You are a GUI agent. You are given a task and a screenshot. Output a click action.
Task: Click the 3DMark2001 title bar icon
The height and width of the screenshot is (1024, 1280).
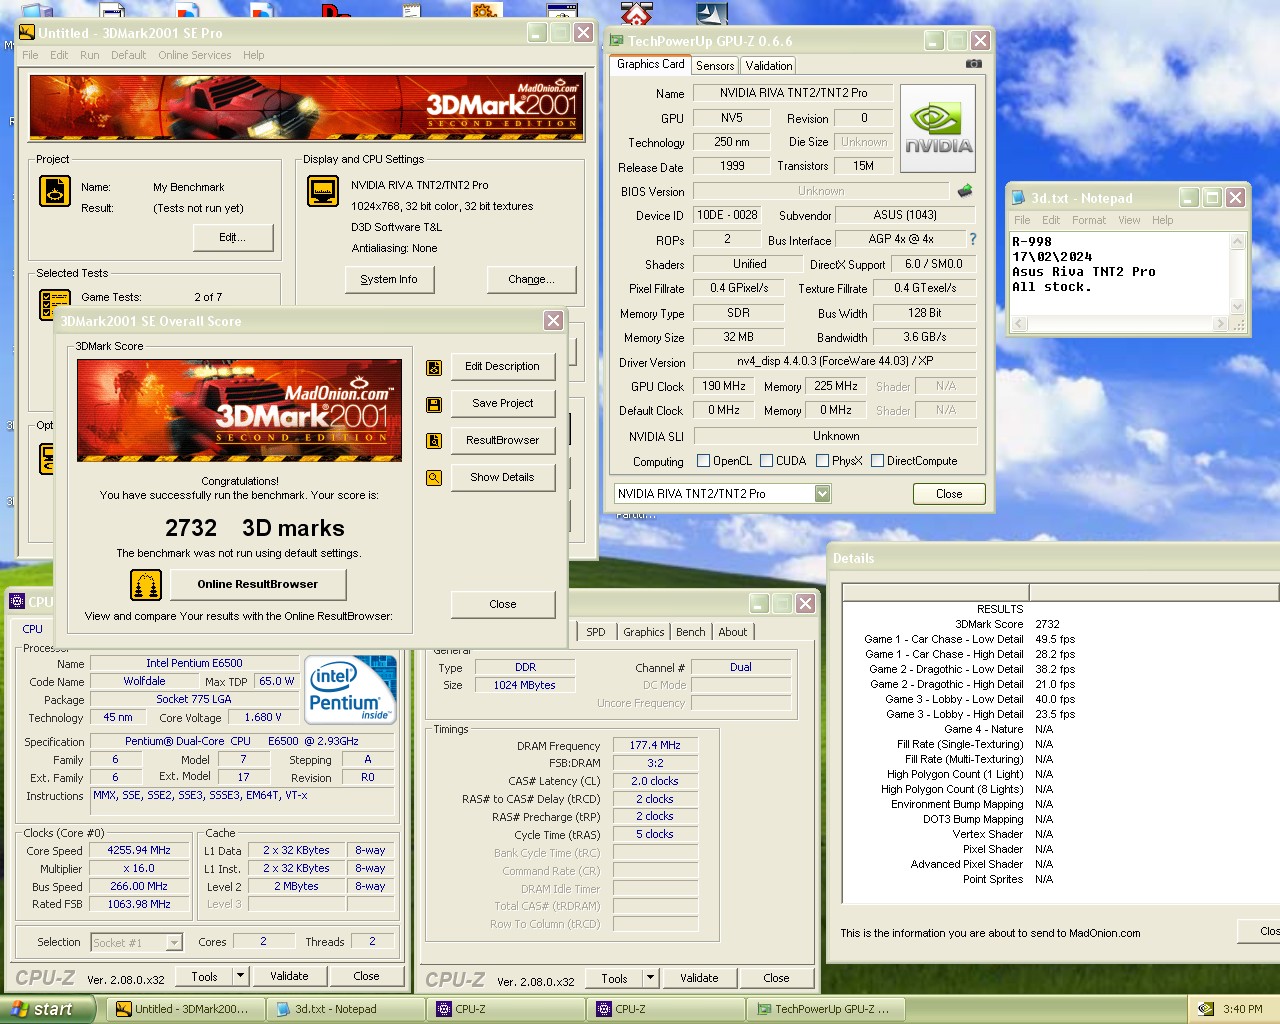[x=27, y=33]
